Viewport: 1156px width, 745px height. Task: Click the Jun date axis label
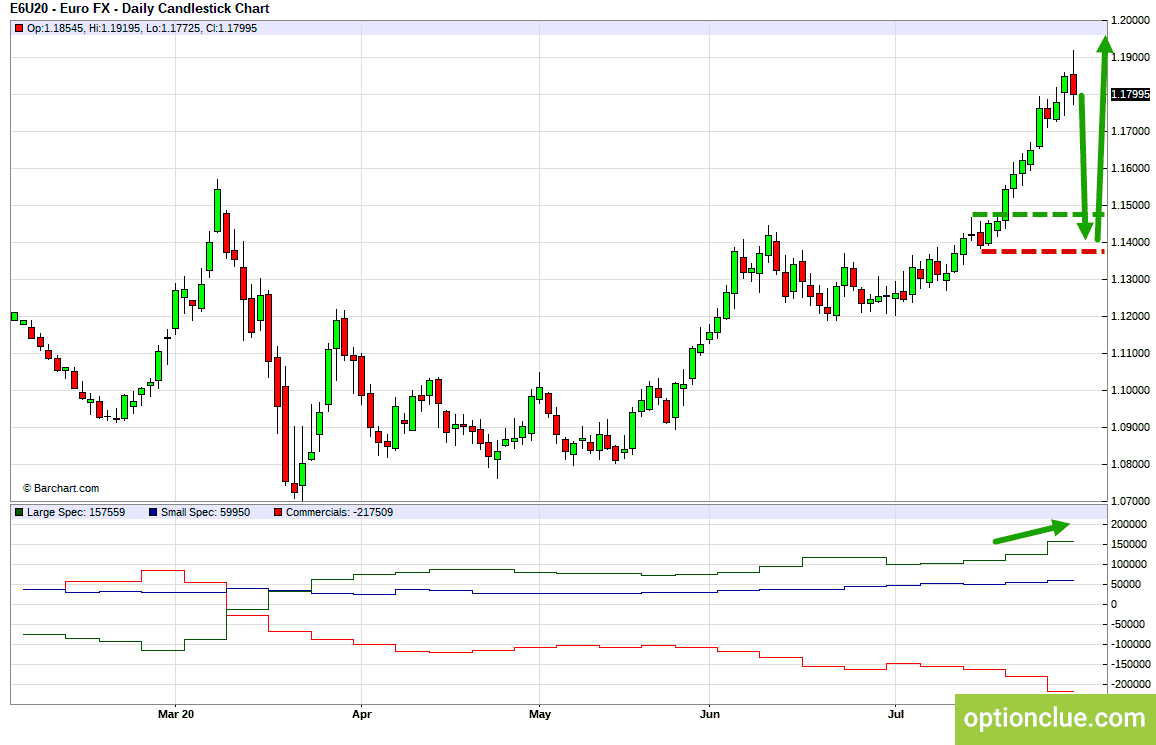click(709, 714)
